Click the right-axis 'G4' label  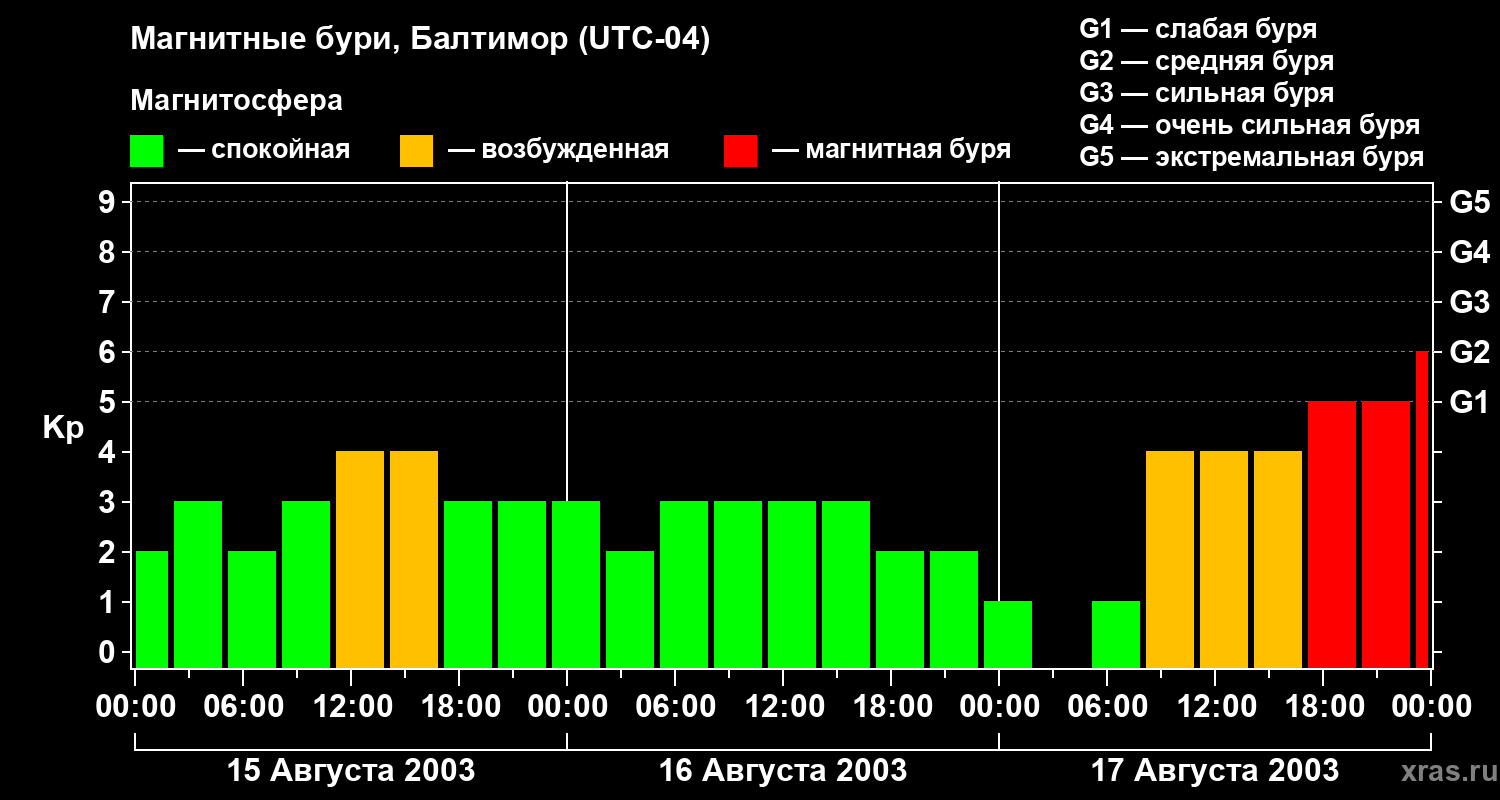pyautogui.click(x=1470, y=252)
